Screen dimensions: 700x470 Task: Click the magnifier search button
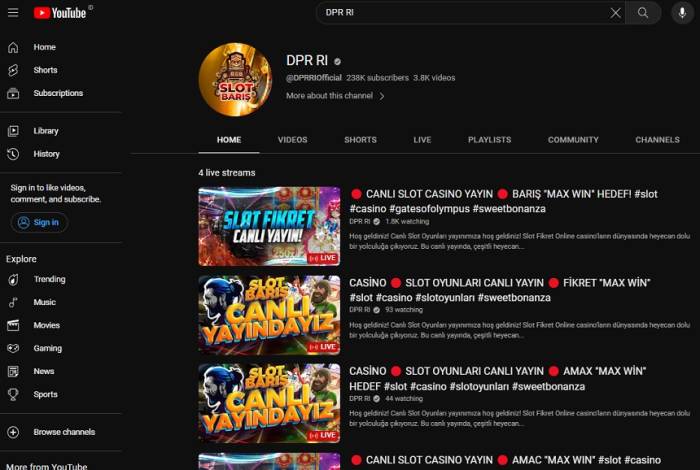(x=643, y=12)
